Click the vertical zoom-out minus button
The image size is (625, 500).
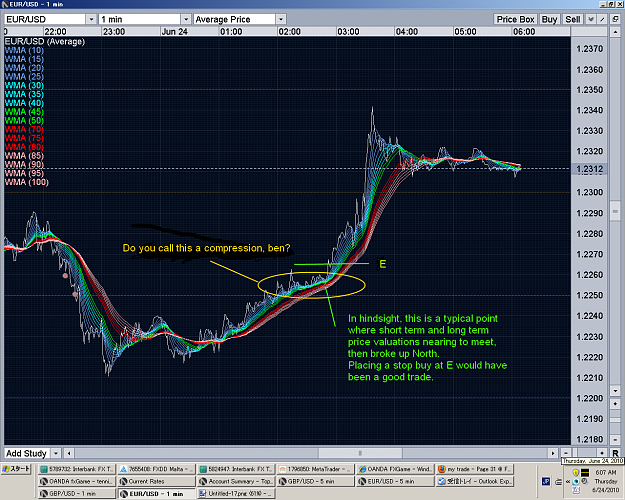point(615,440)
